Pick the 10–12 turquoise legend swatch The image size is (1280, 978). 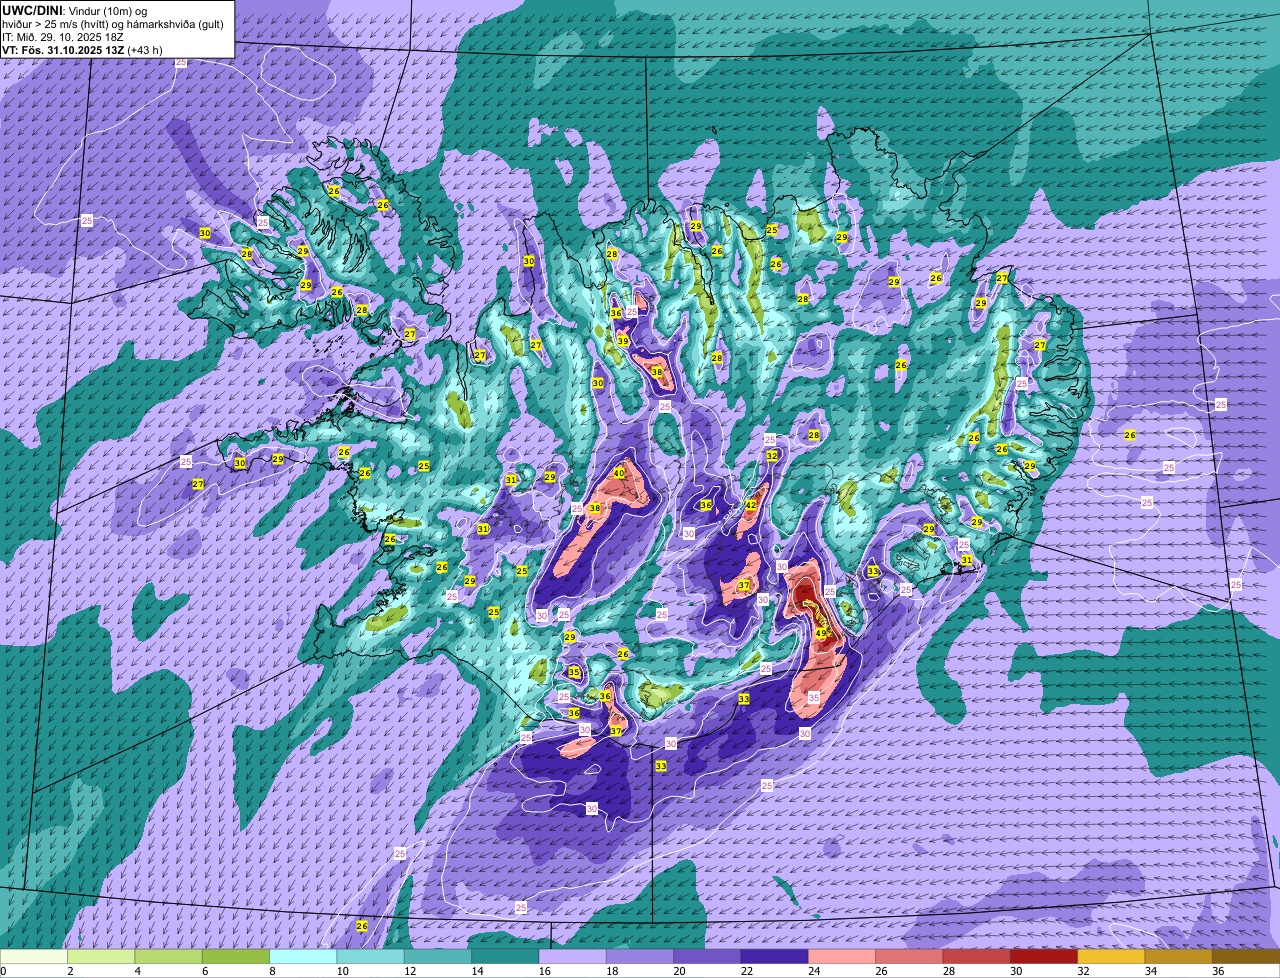[x=371, y=957]
